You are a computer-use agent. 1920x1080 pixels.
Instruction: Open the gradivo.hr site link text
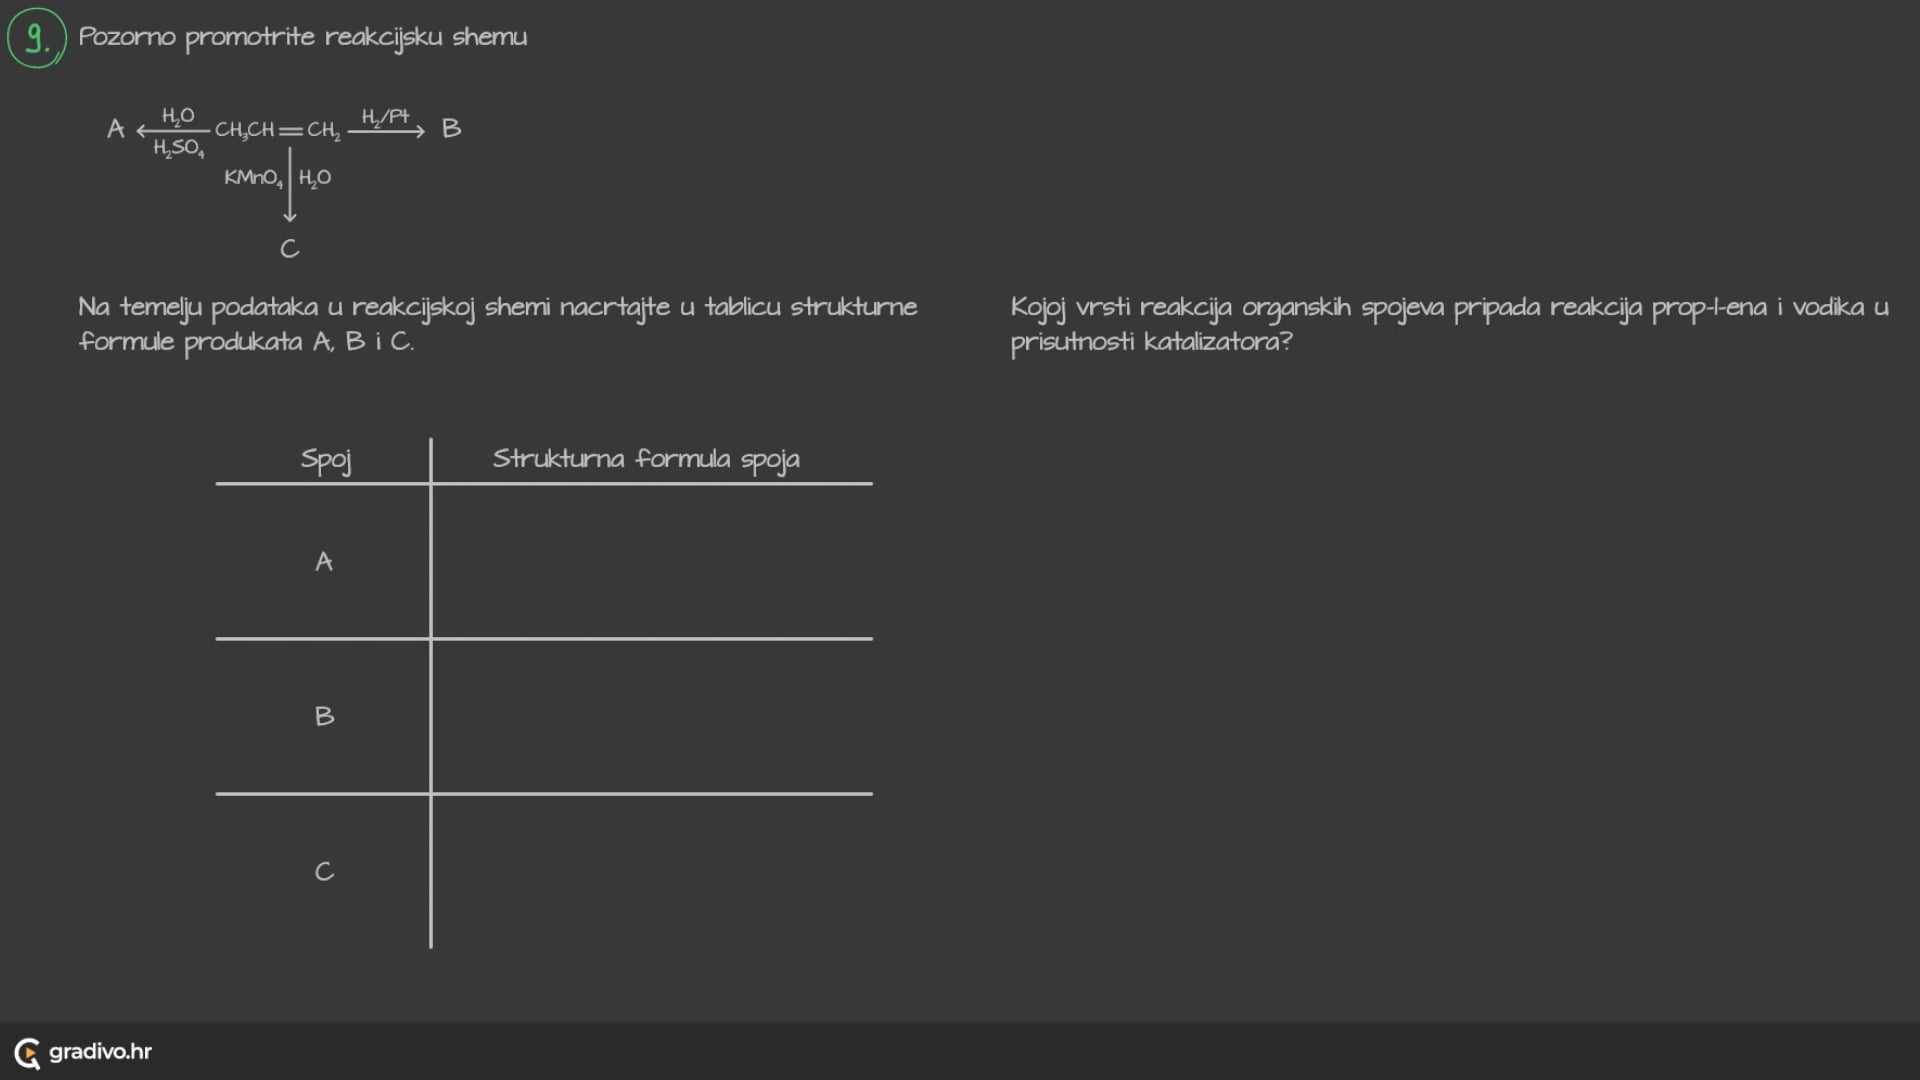(100, 1052)
